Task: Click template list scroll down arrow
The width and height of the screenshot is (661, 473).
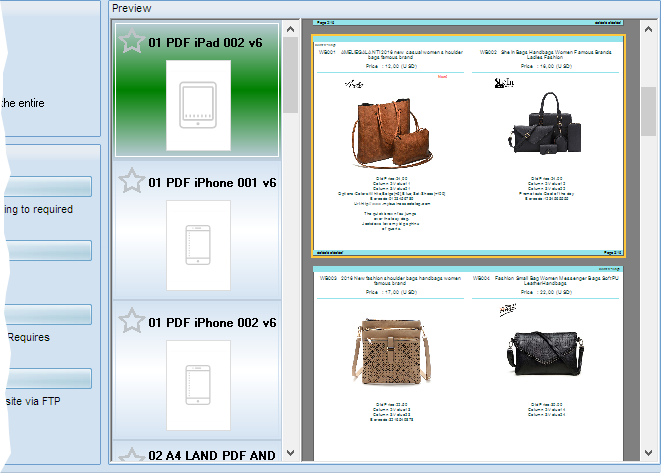Action: tap(290, 453)
